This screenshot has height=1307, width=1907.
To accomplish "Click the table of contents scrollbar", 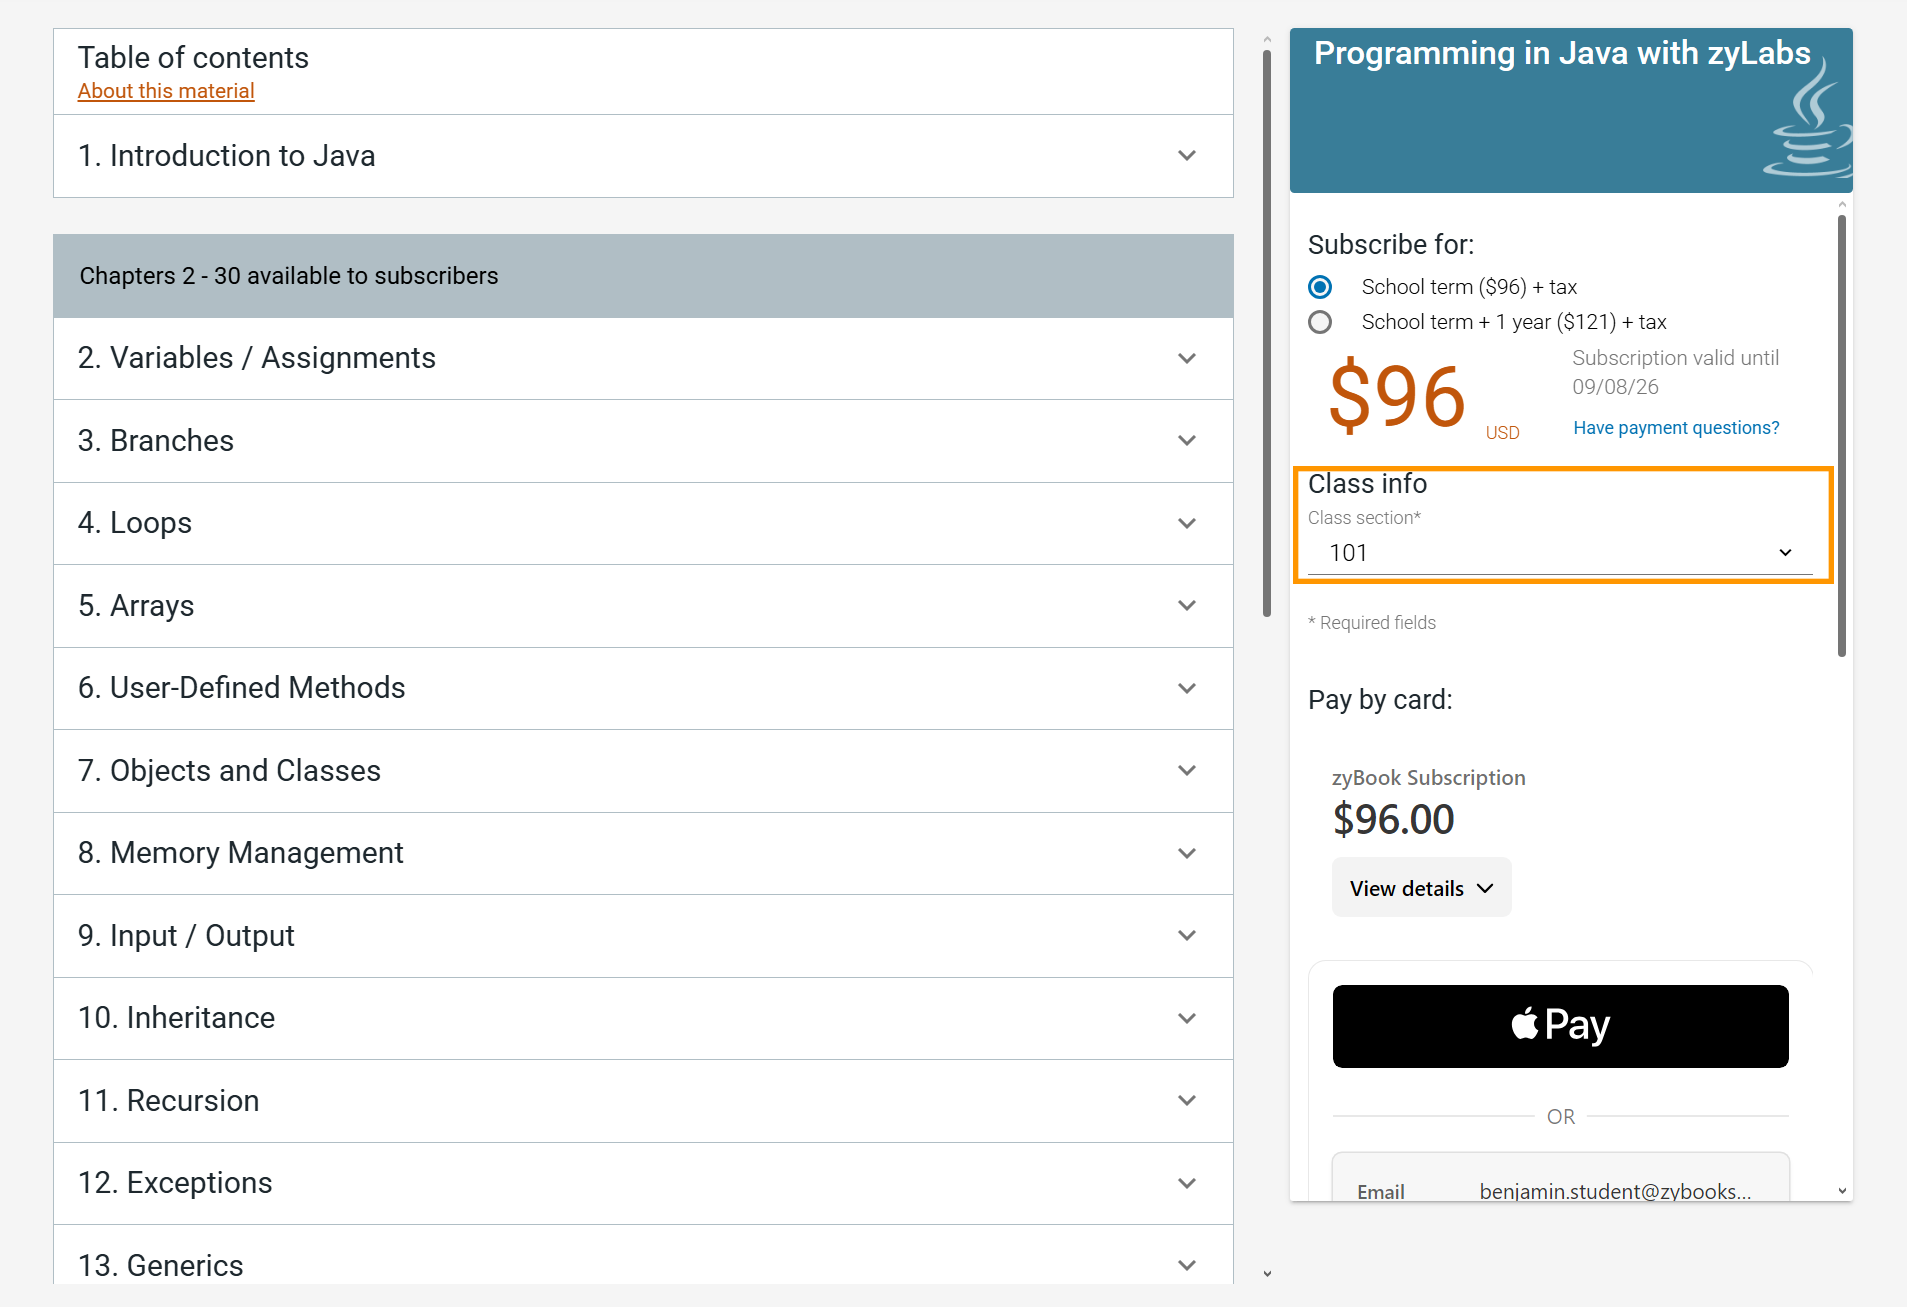I will pyautogui.click(x=1267, y=334).
